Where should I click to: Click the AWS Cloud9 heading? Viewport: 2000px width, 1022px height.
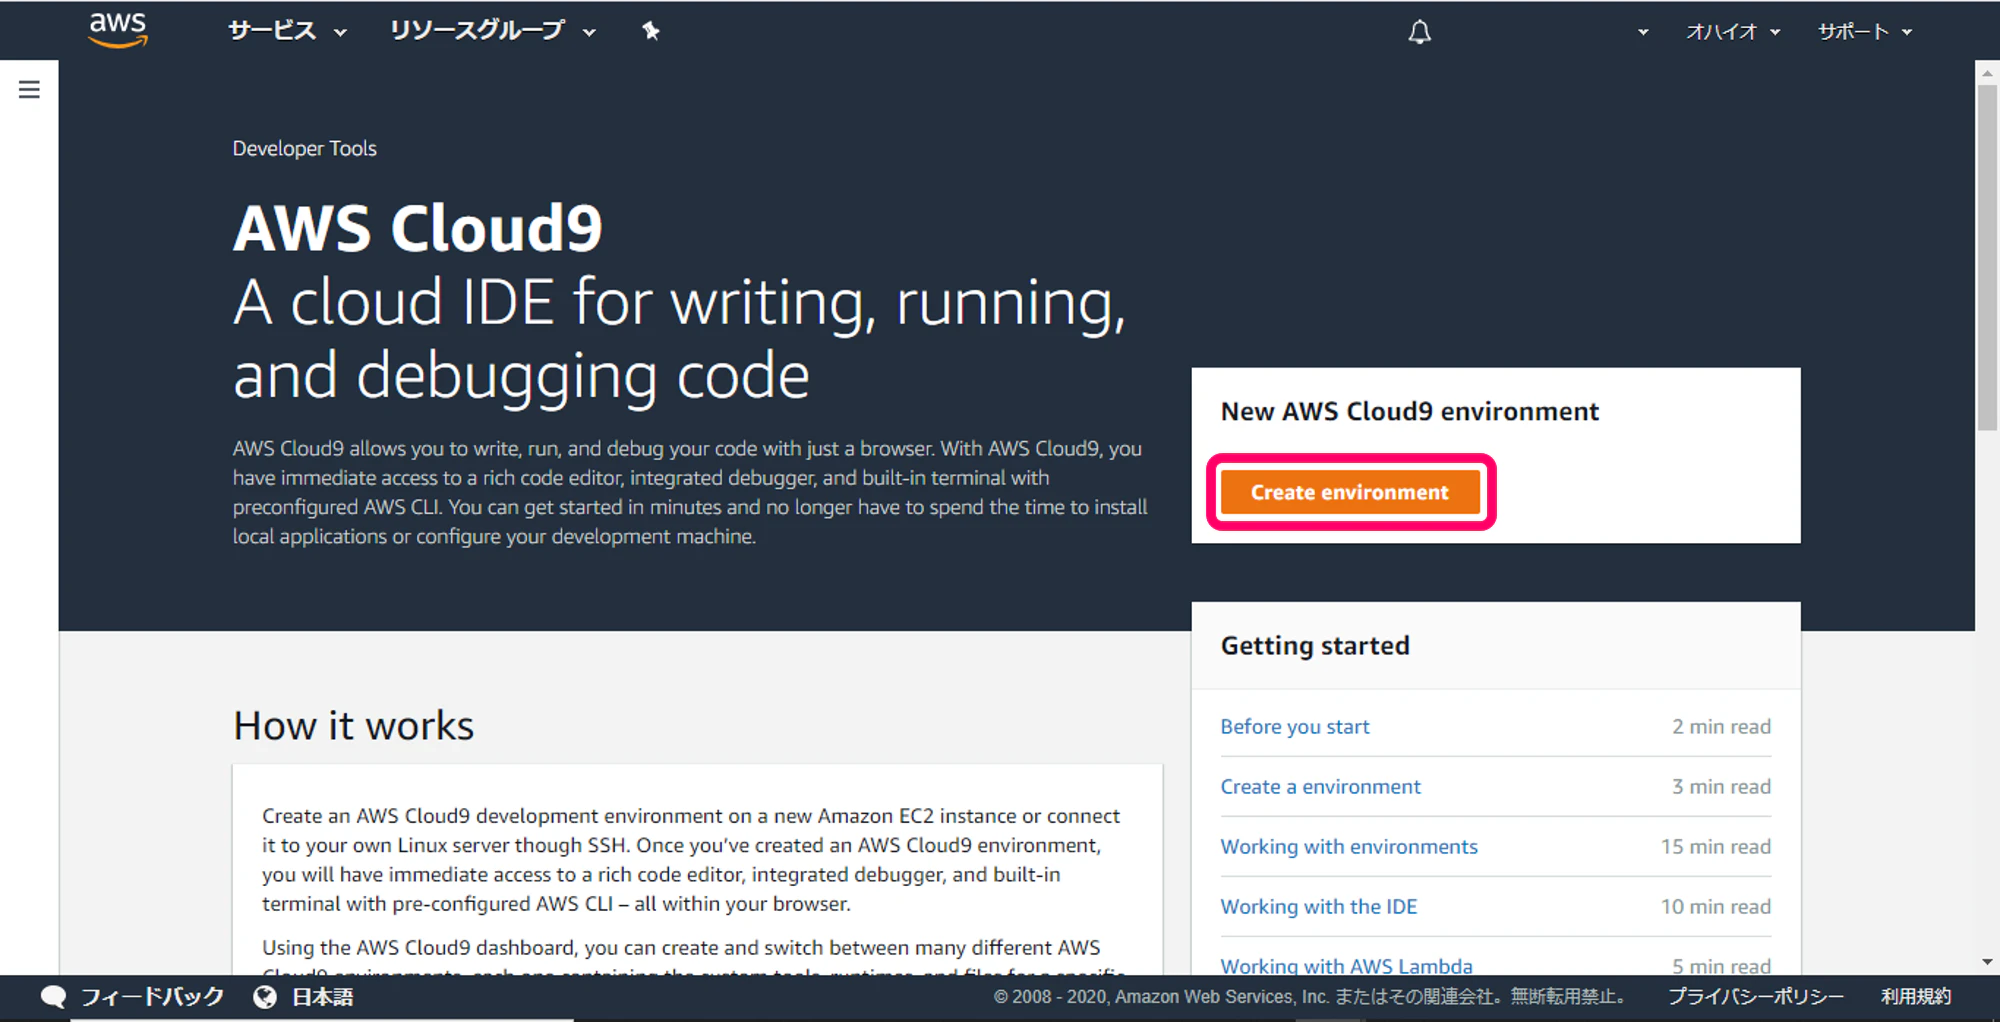click(x=418, y=227)
